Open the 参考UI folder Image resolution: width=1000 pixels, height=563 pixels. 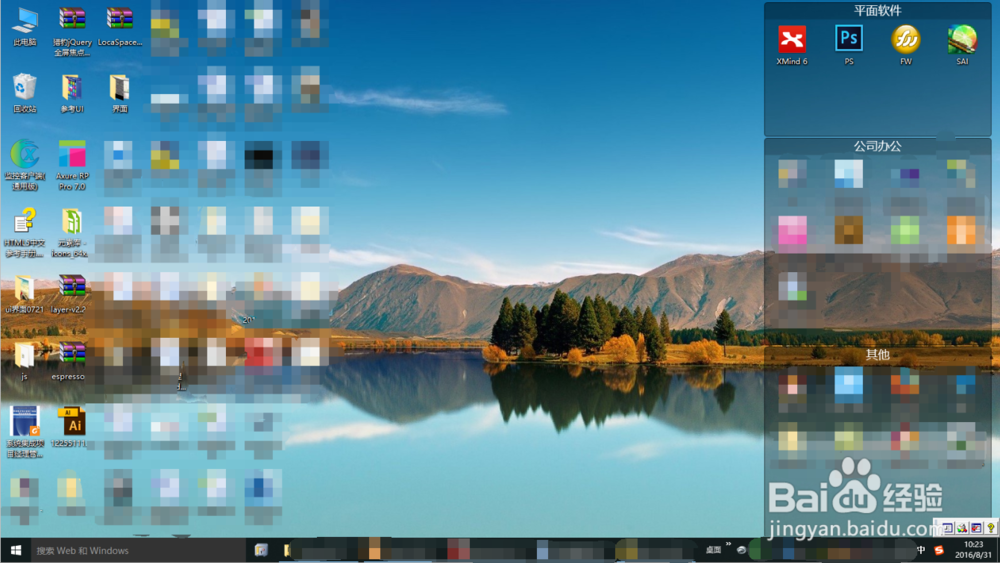72,93
